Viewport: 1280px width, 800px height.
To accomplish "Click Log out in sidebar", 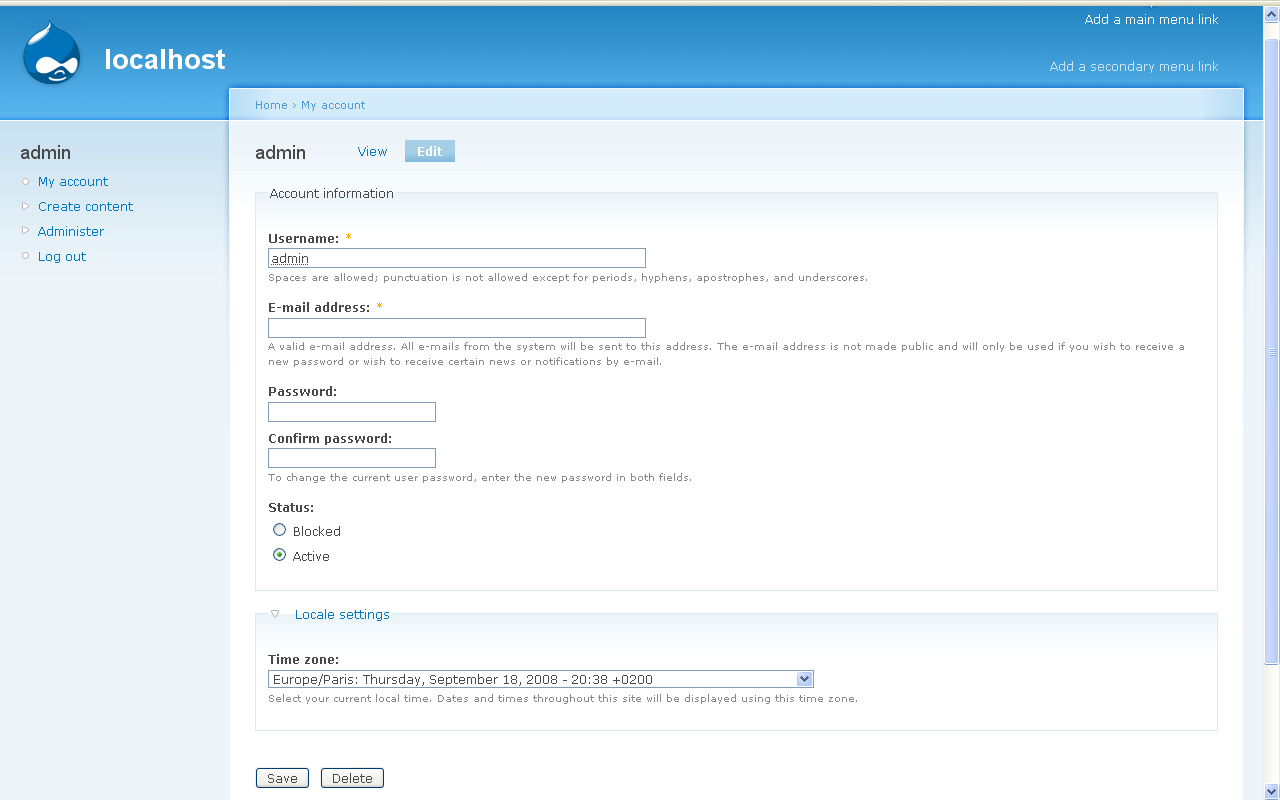I will [x=62, y=256].
